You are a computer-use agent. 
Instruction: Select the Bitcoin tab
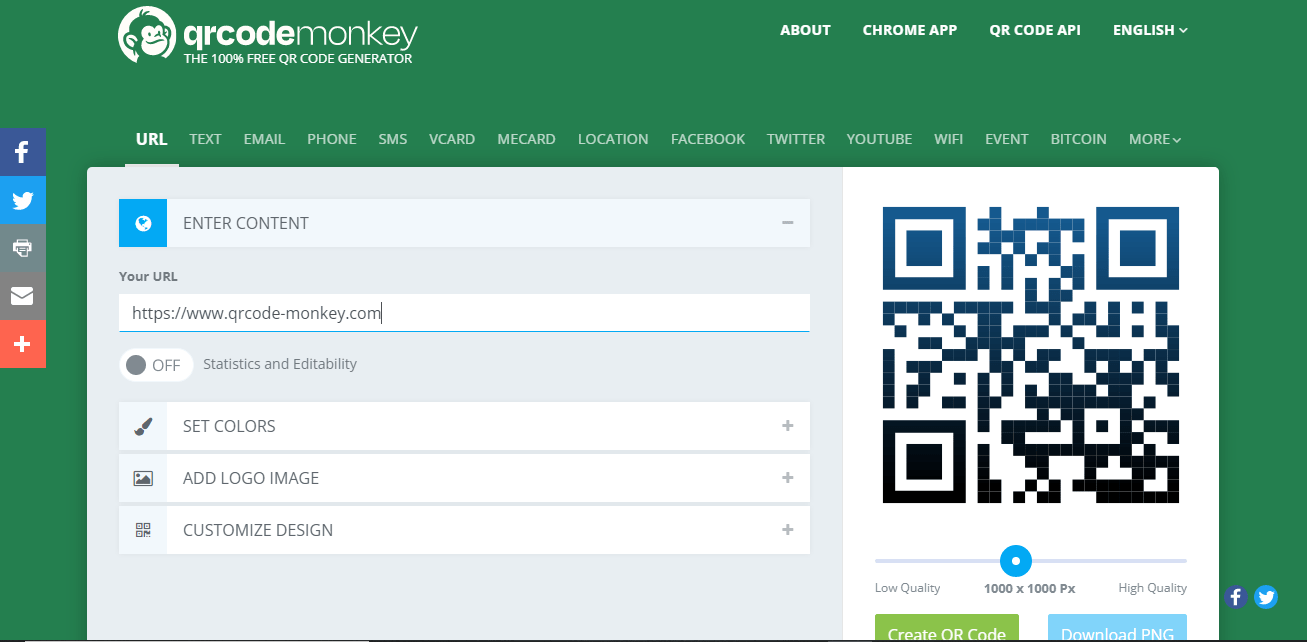pos(1078,139)
